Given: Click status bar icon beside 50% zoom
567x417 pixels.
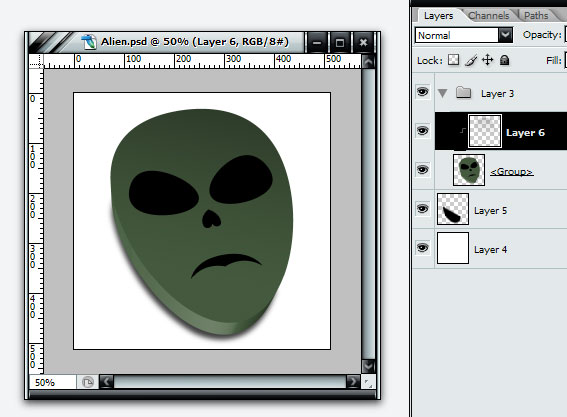Looking at the screenshot, I should coord(88,382).
